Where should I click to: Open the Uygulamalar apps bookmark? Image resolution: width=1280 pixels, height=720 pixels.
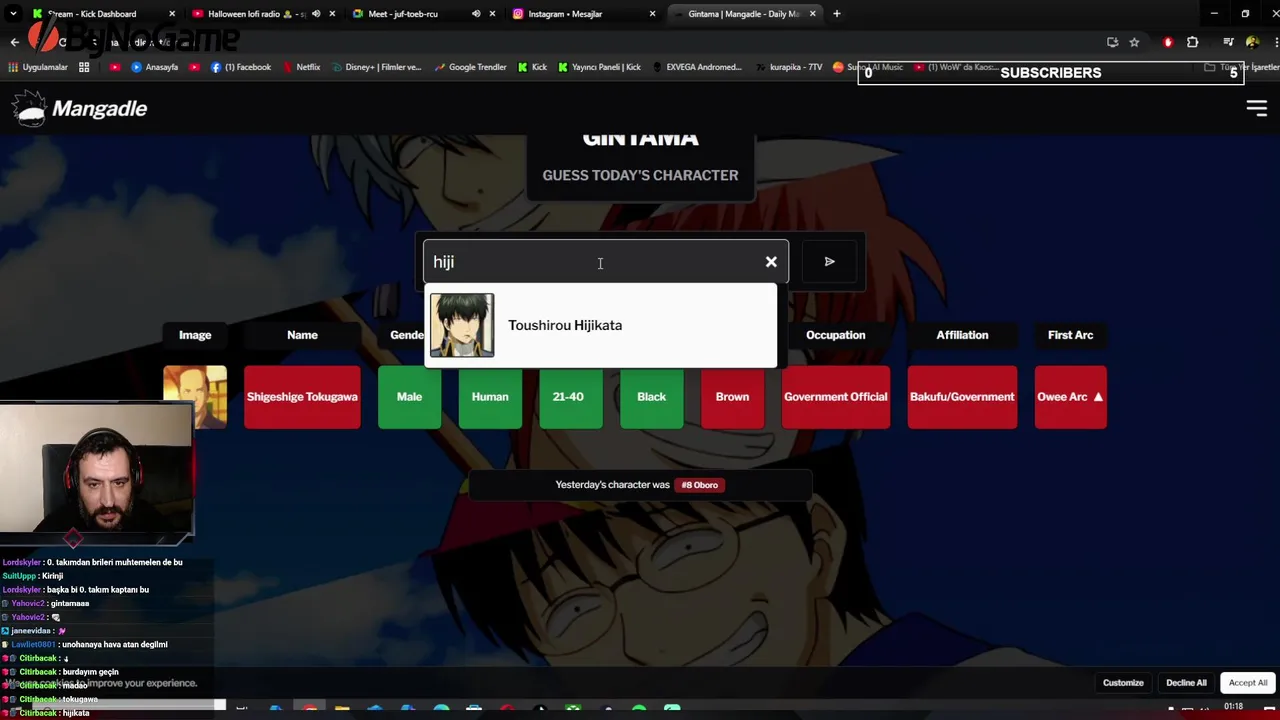click(x=38, y=67)
